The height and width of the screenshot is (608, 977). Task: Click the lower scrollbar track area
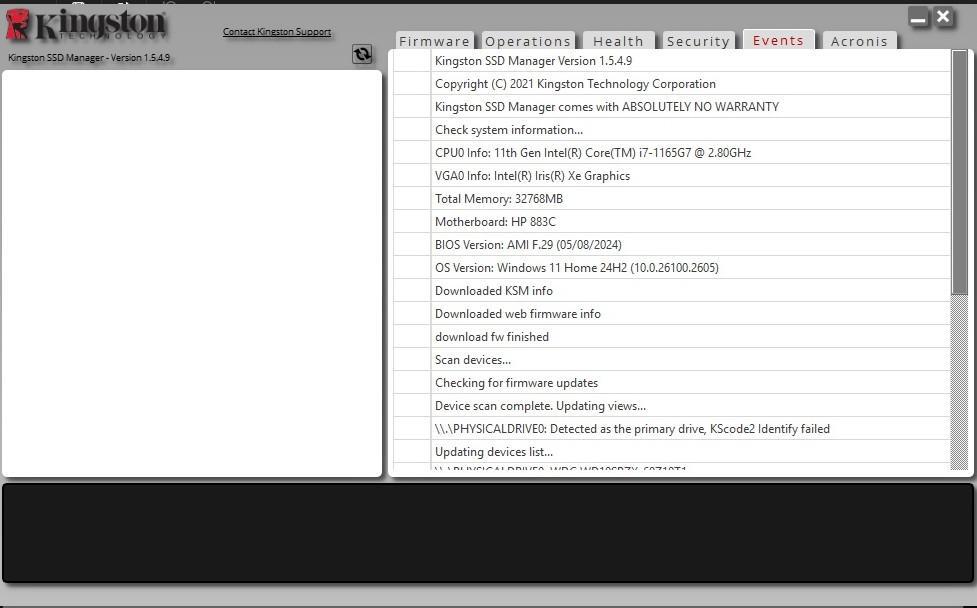coord(960,382)
